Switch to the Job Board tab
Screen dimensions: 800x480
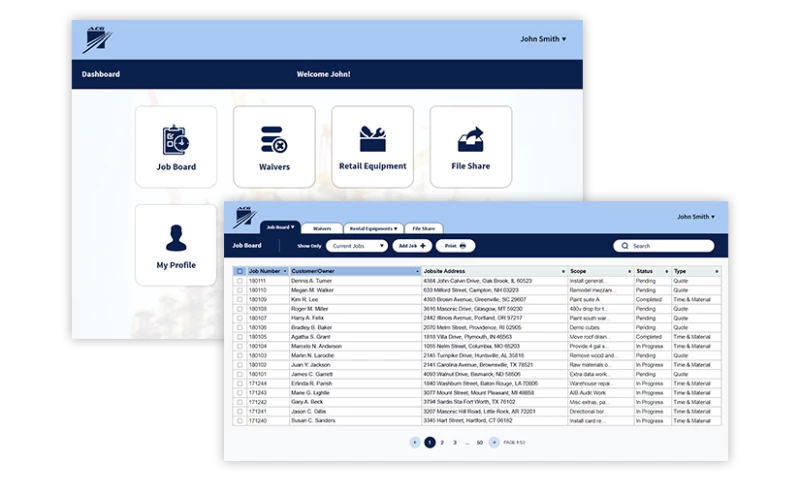[x=280, y=228]
